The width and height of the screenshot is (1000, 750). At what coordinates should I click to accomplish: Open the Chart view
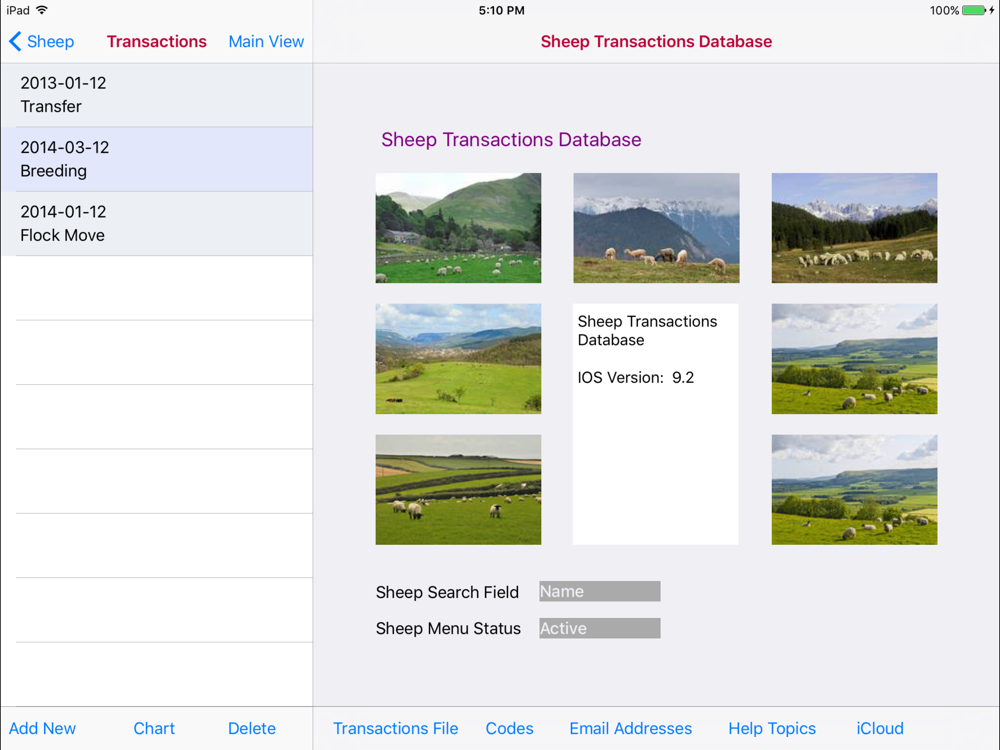[x=154, y=728]
